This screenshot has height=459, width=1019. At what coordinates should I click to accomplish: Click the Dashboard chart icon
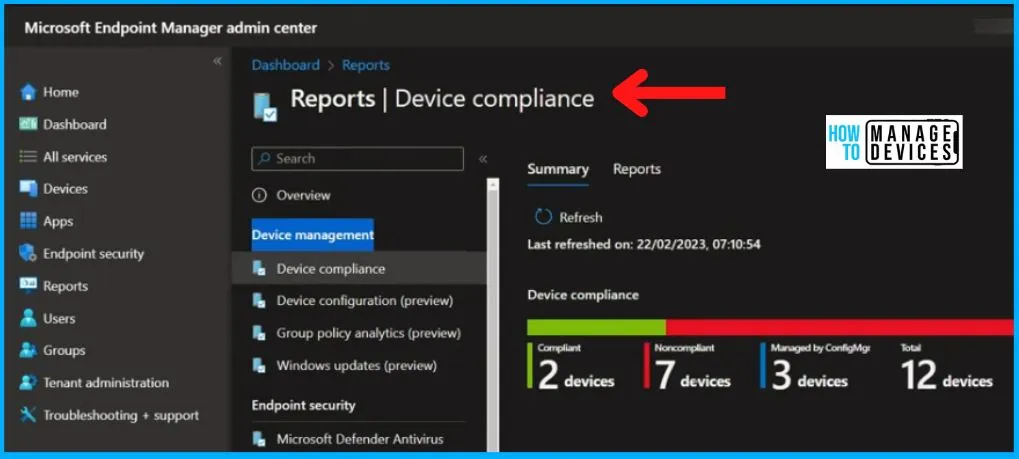coord(28,124)
